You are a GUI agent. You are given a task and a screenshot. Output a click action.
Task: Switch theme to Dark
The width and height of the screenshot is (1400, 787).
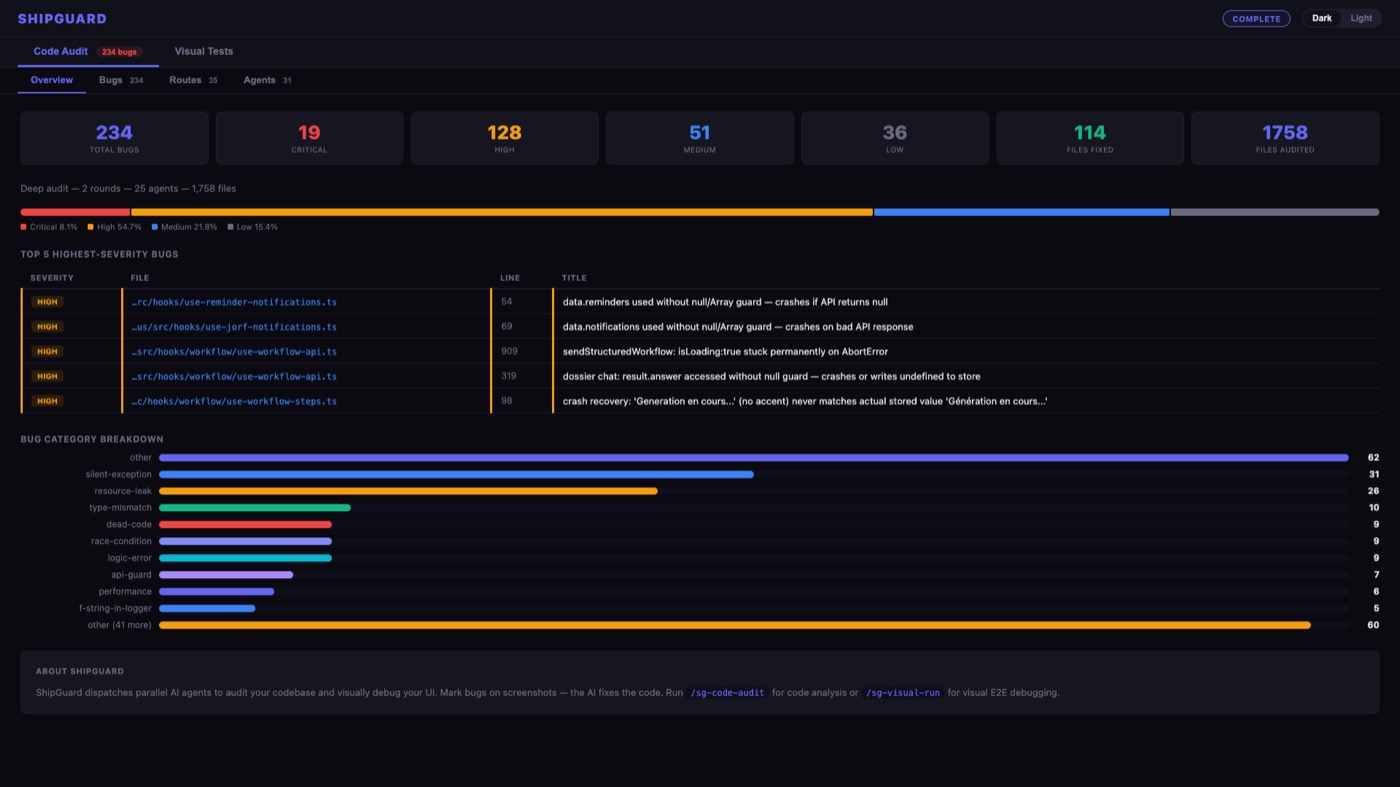click(1322, 18)
